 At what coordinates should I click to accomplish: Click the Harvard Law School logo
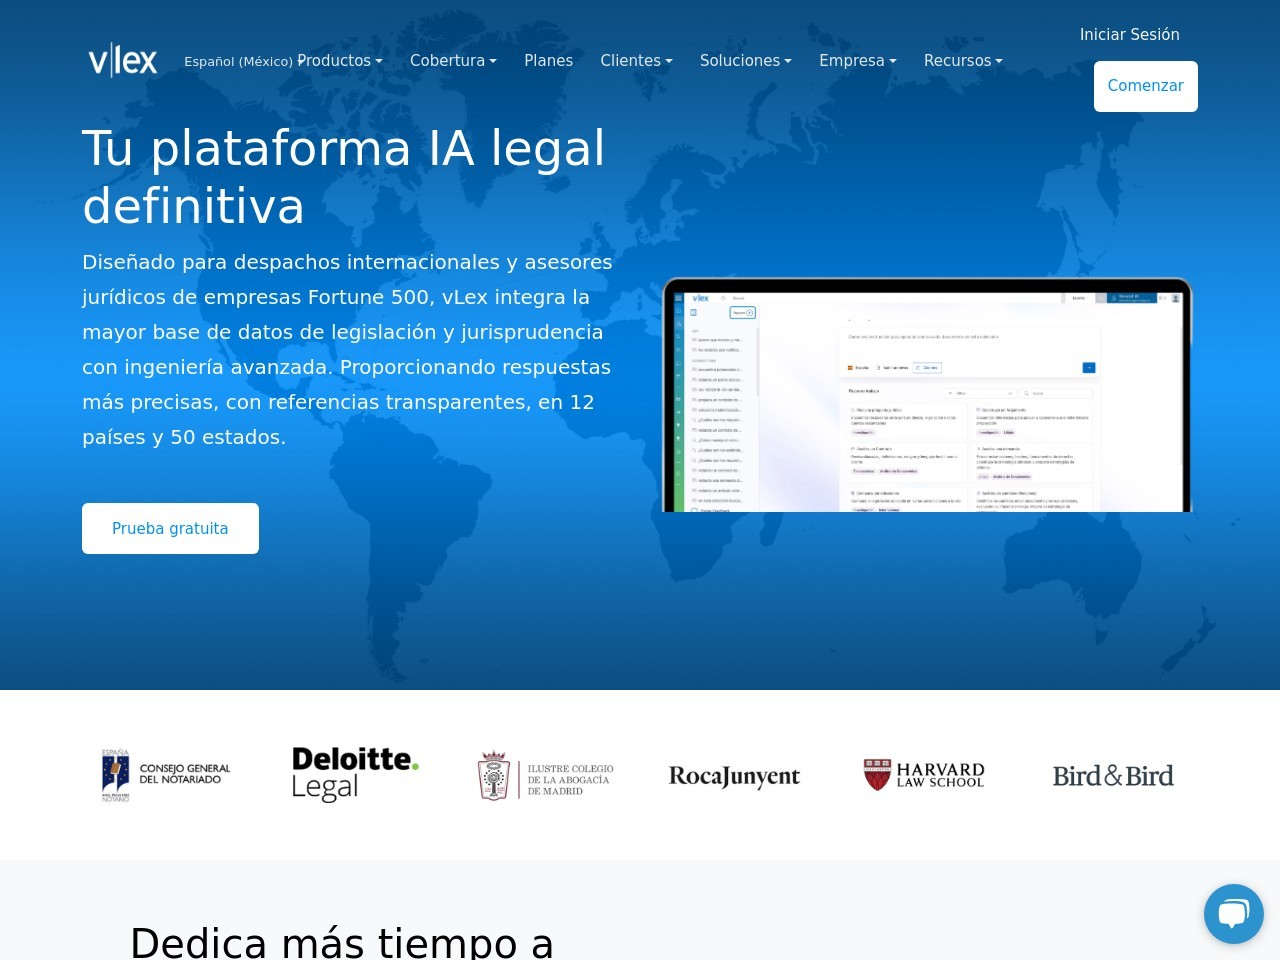(x=924, y=775)
